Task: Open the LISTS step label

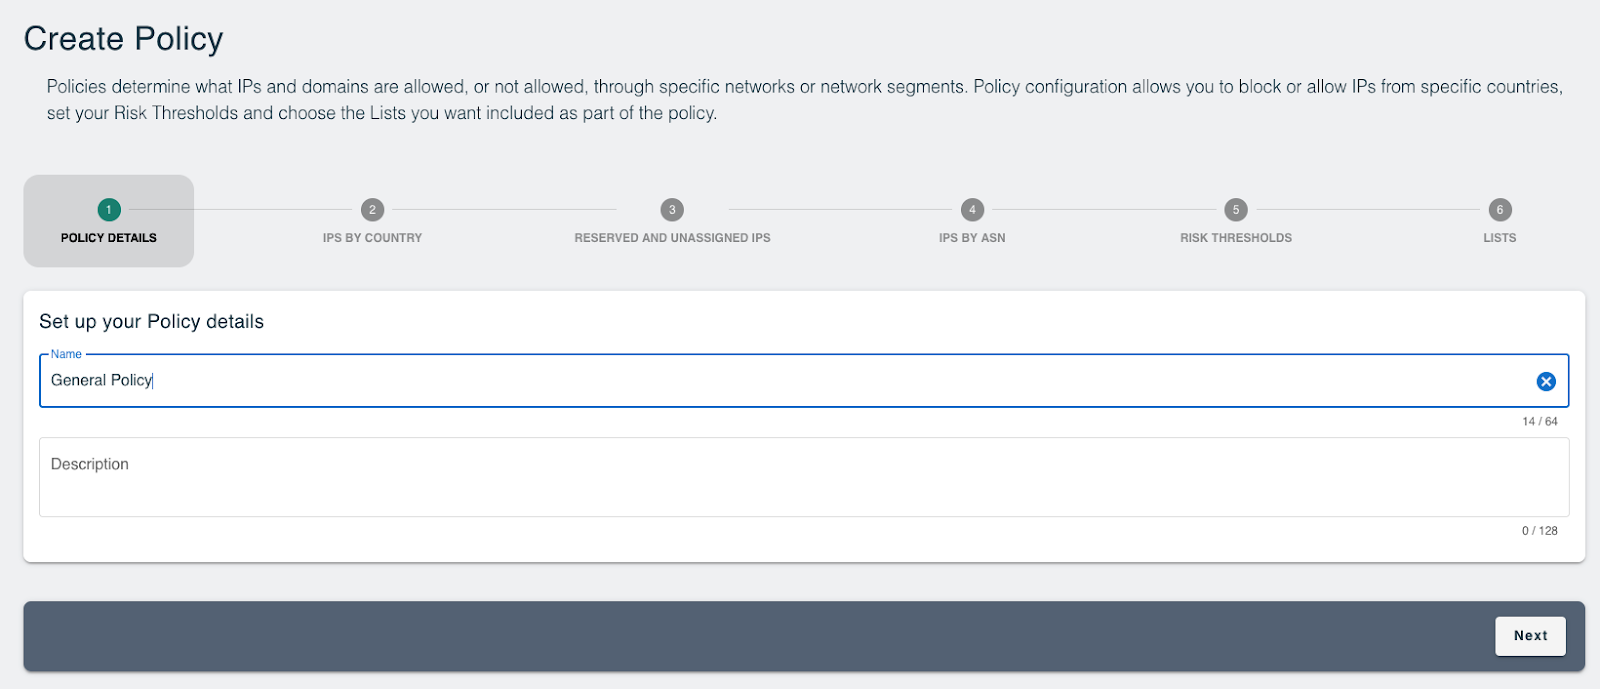Action: [1499, 238]
